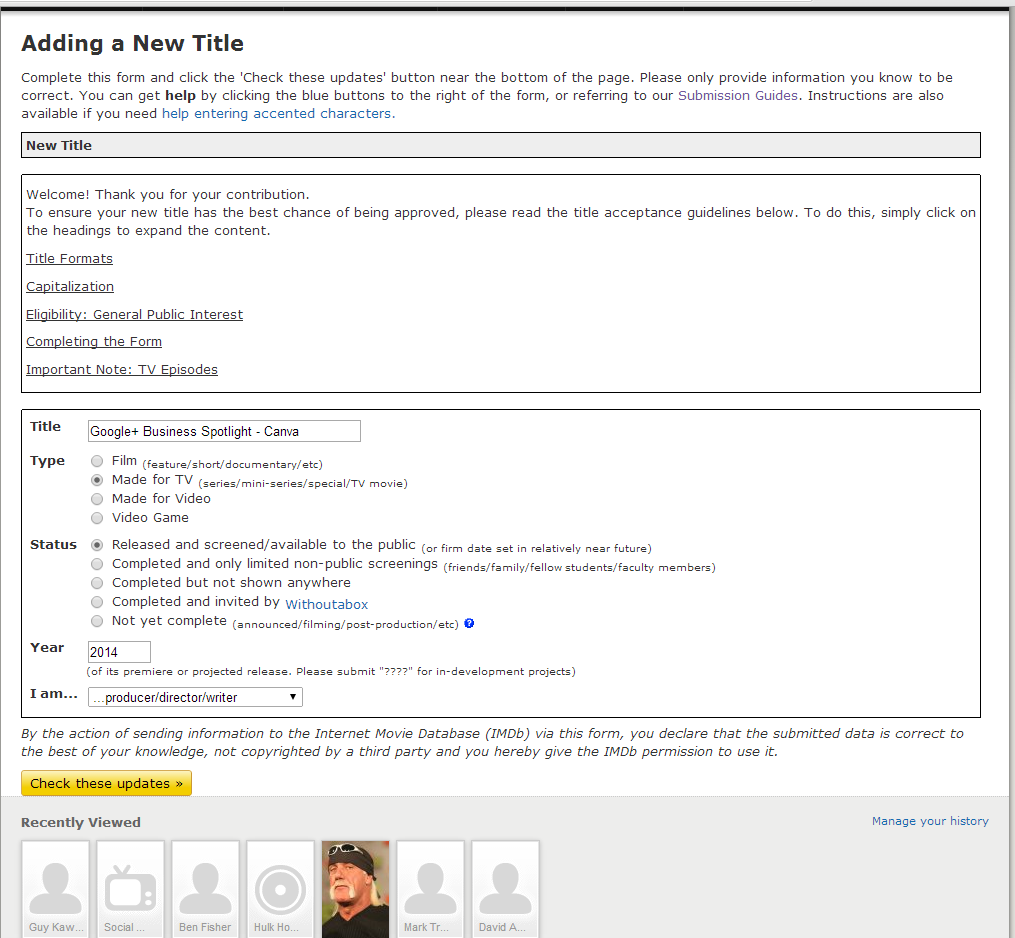This screenshot has width=1015, height=938.
Task: Click the blue help icon beside 'Not yet complete'
Action: point(469,623)
